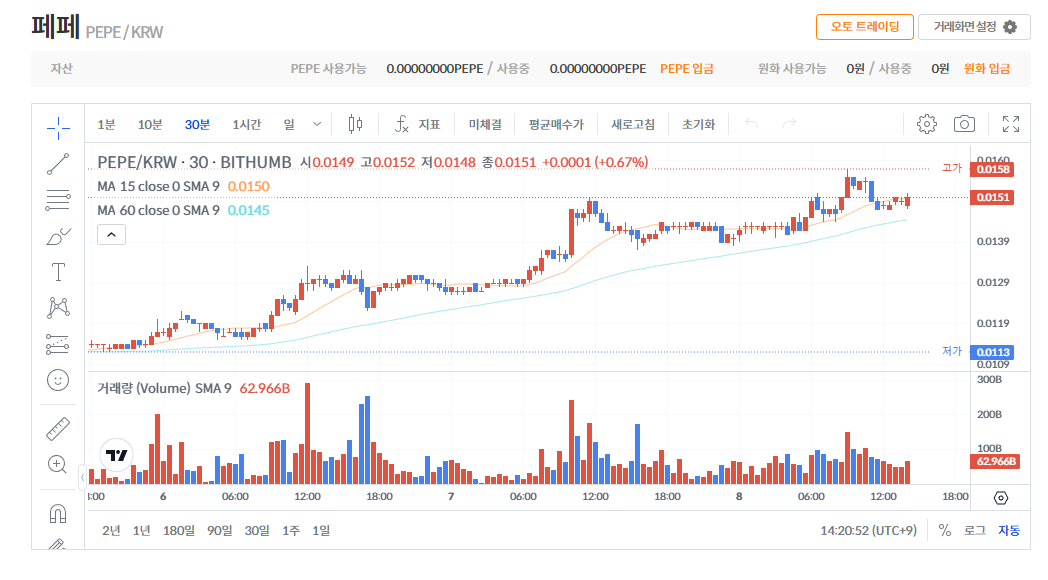The height and width of the screenshot is (580, 1048).
Task: Set date range to 30일
Action: [x=257, y=531]
